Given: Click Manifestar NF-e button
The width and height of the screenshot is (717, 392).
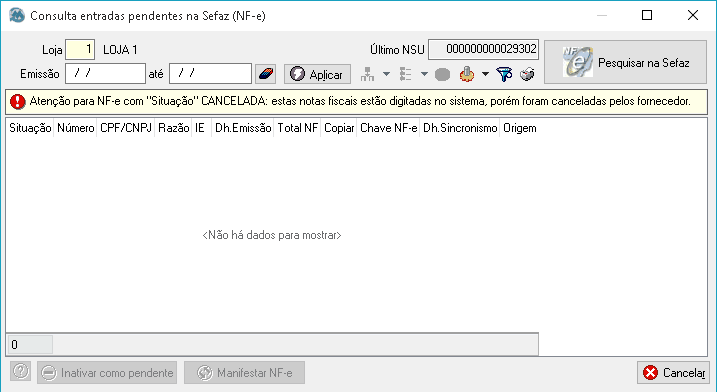Looking at the screenshot, I should click(245, 373).
